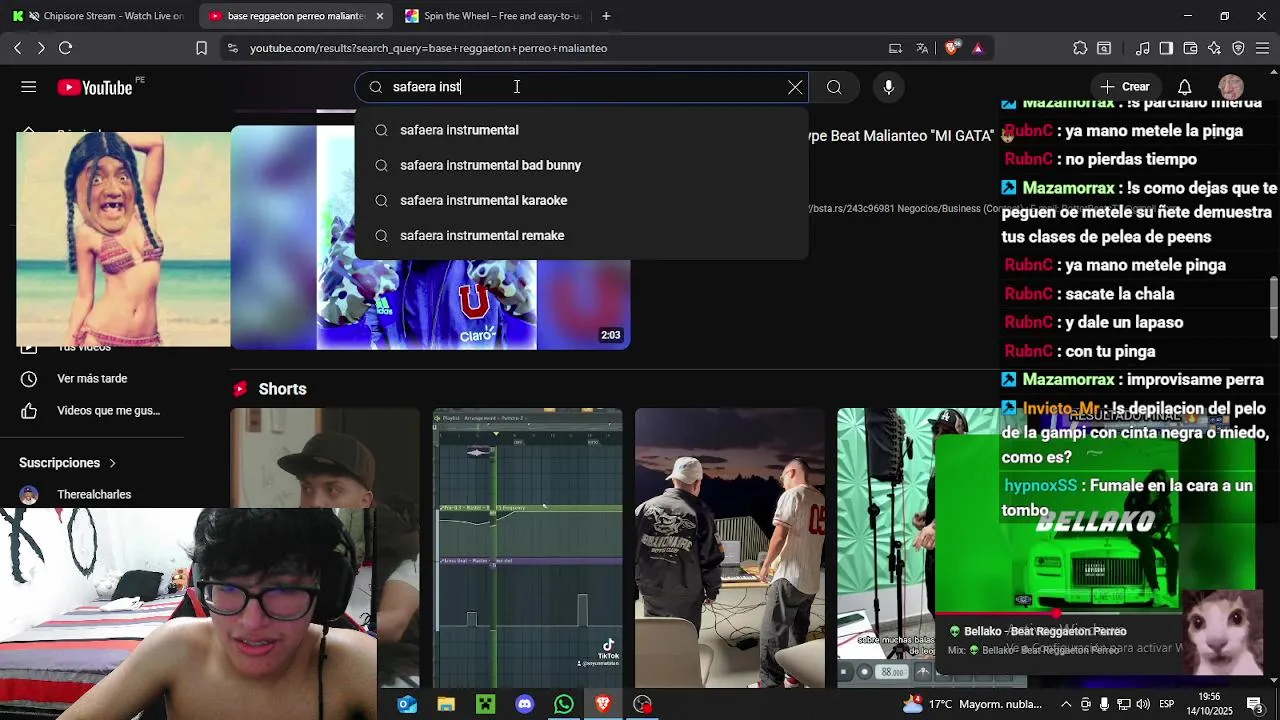The image size is (1280, 720).
Task: Open WhatsApp from the taskbar
Action: [x=564, y=705]
